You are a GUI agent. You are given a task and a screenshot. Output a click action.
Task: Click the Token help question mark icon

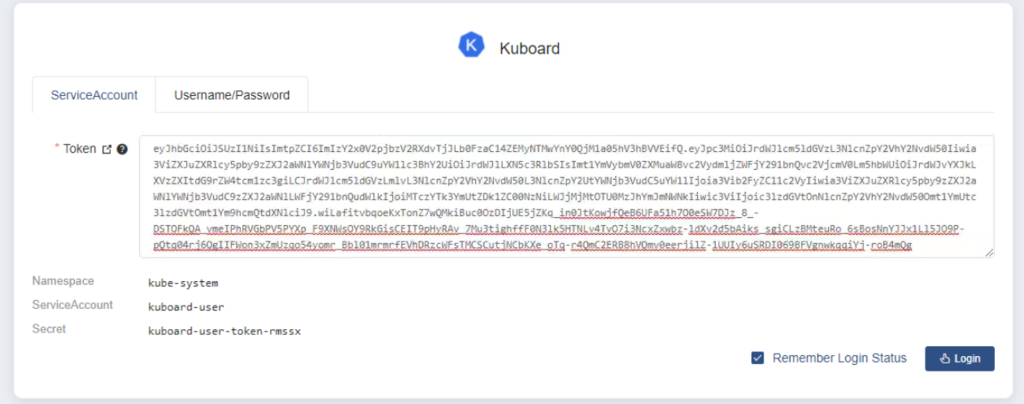click(x=122, y=149)
